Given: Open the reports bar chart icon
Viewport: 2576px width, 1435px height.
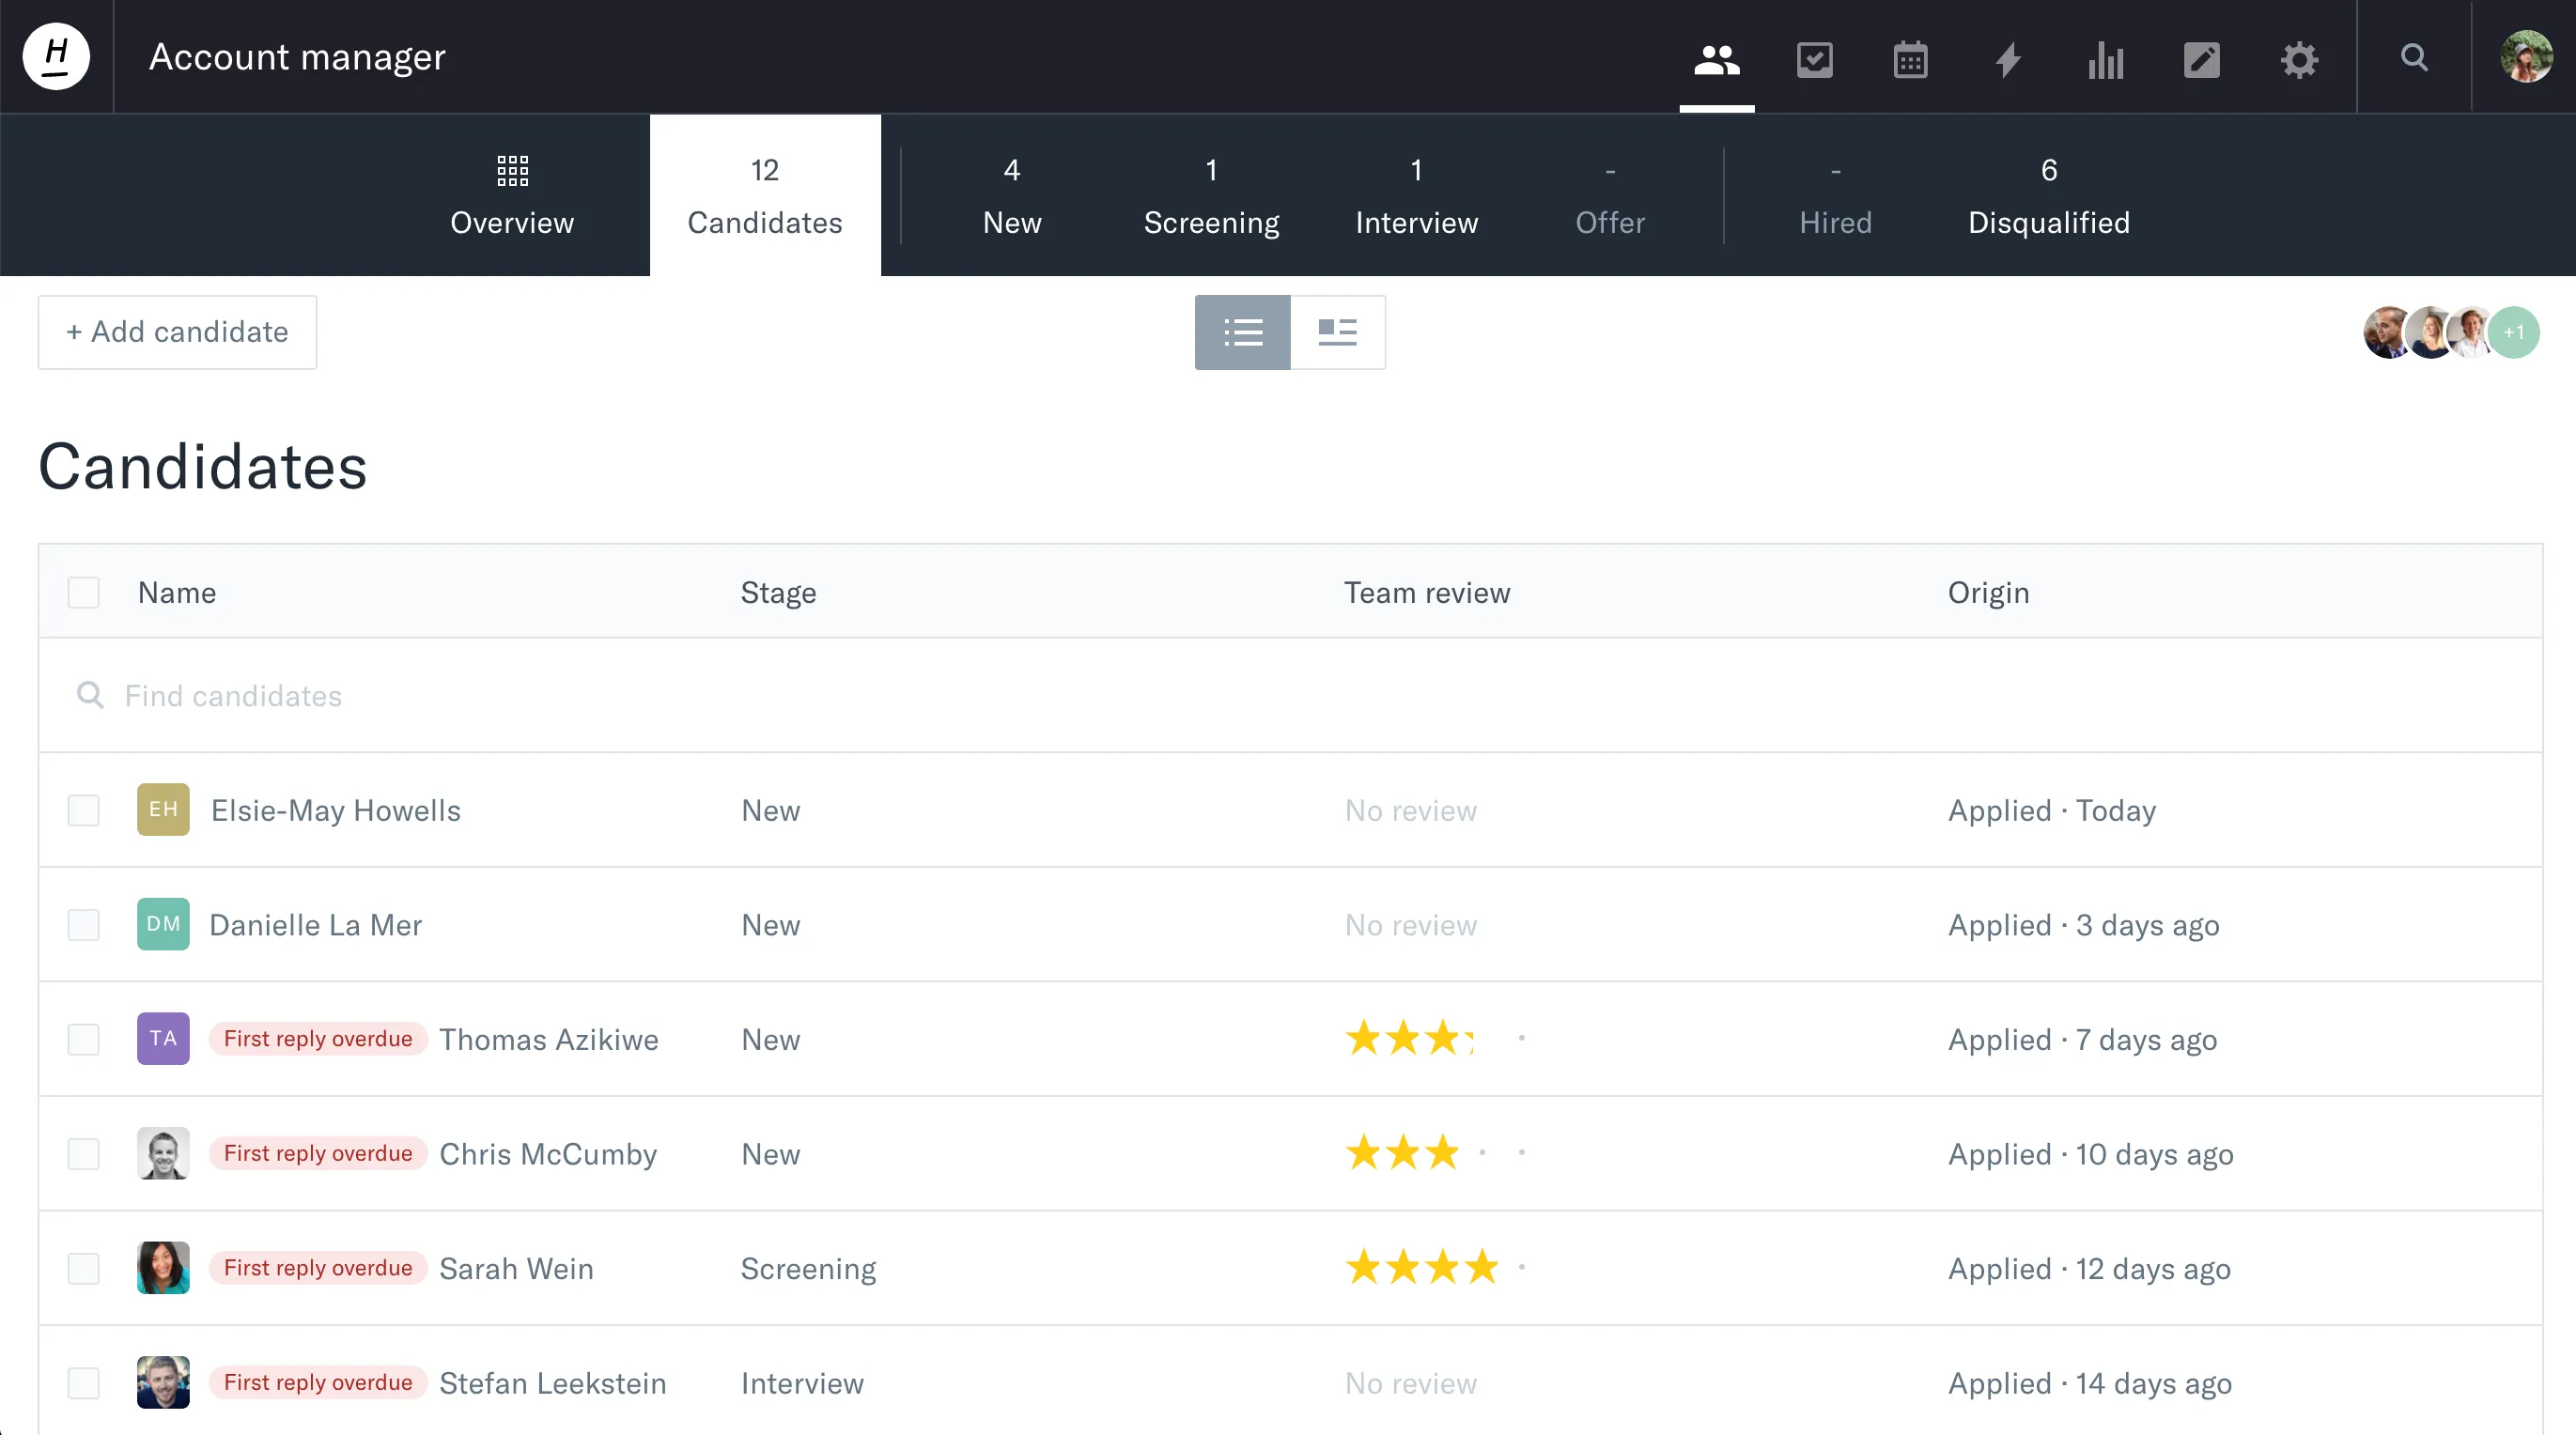Looking at the screenshot, I should (x=2105, y=60).
